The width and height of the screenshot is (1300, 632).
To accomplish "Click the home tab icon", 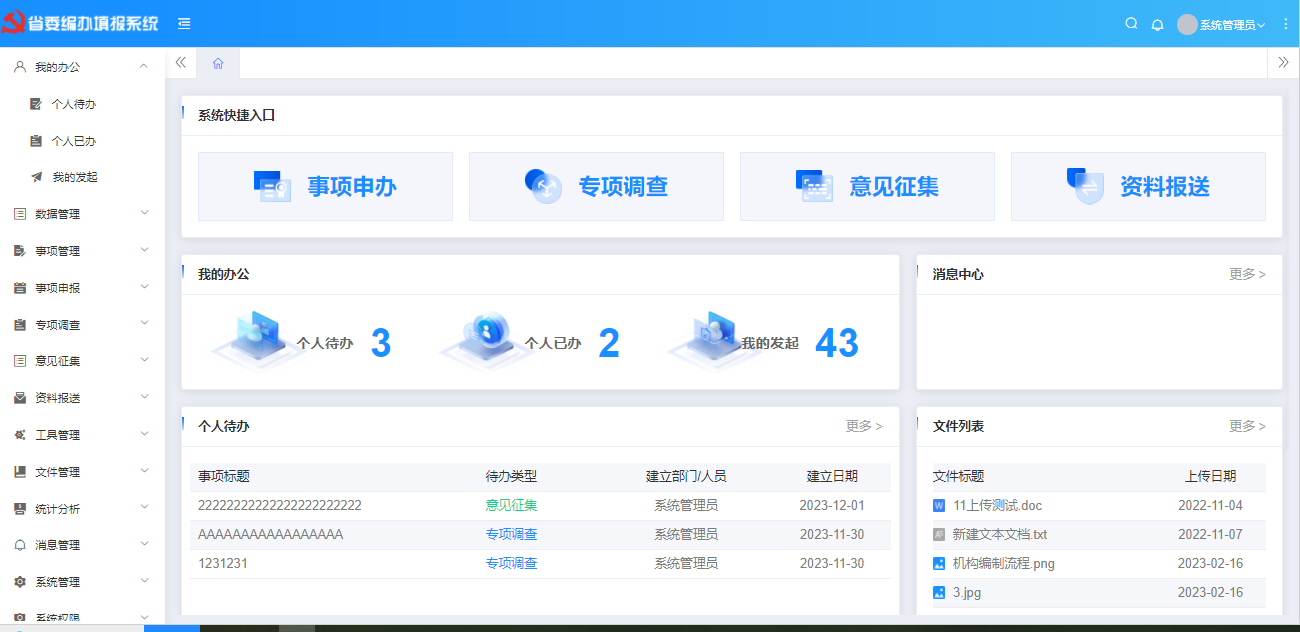I will pyautogui.click(x=218, y=63).
